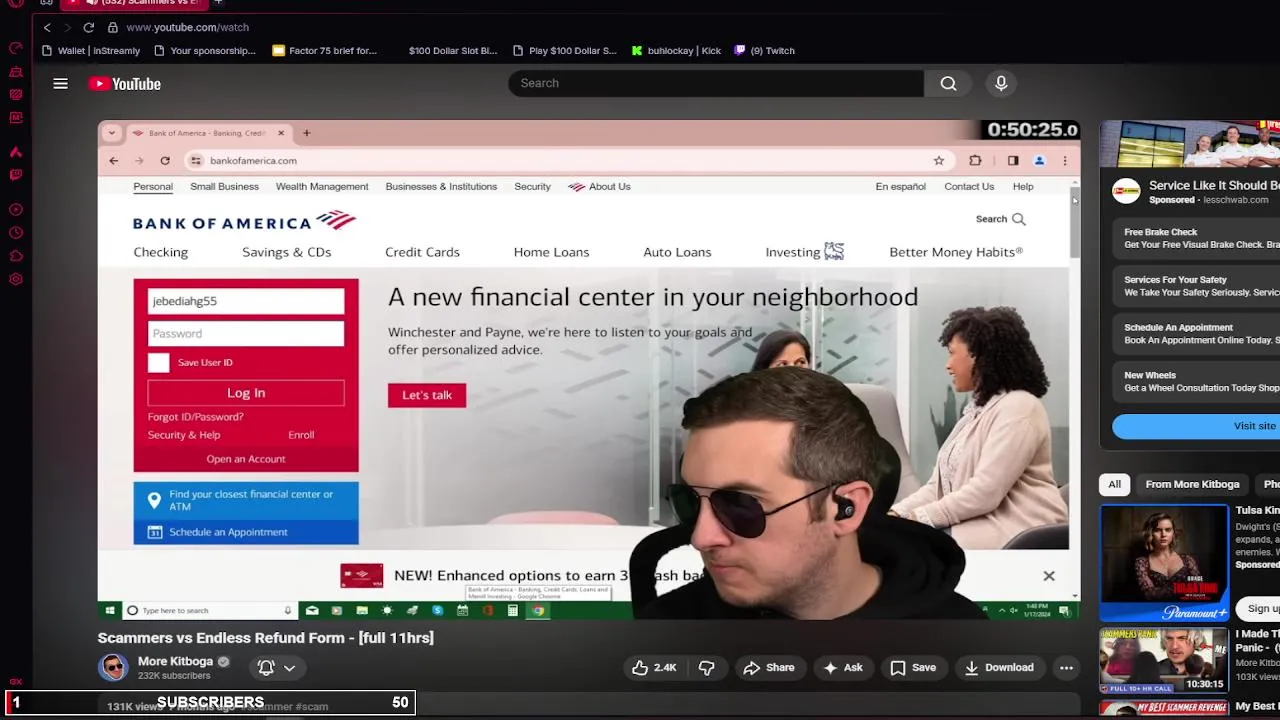Click the YouTube search magnifier button

pyautogui.click(x=948, y=83)
